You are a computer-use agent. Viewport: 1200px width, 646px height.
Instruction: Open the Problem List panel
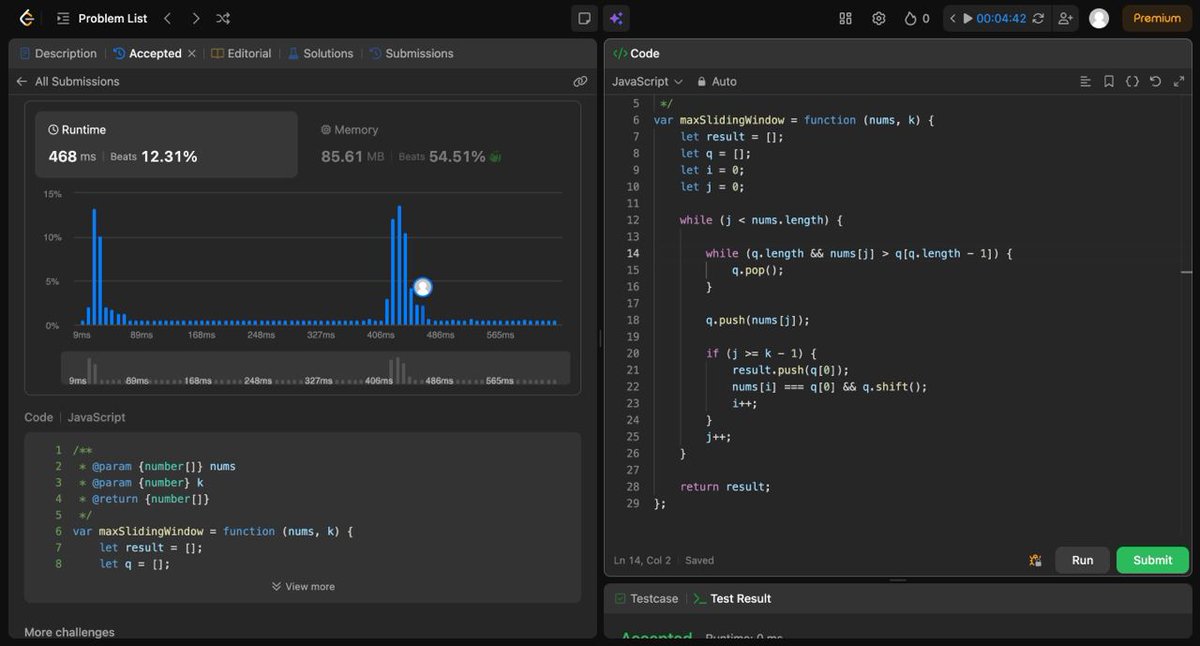point(102,18)
